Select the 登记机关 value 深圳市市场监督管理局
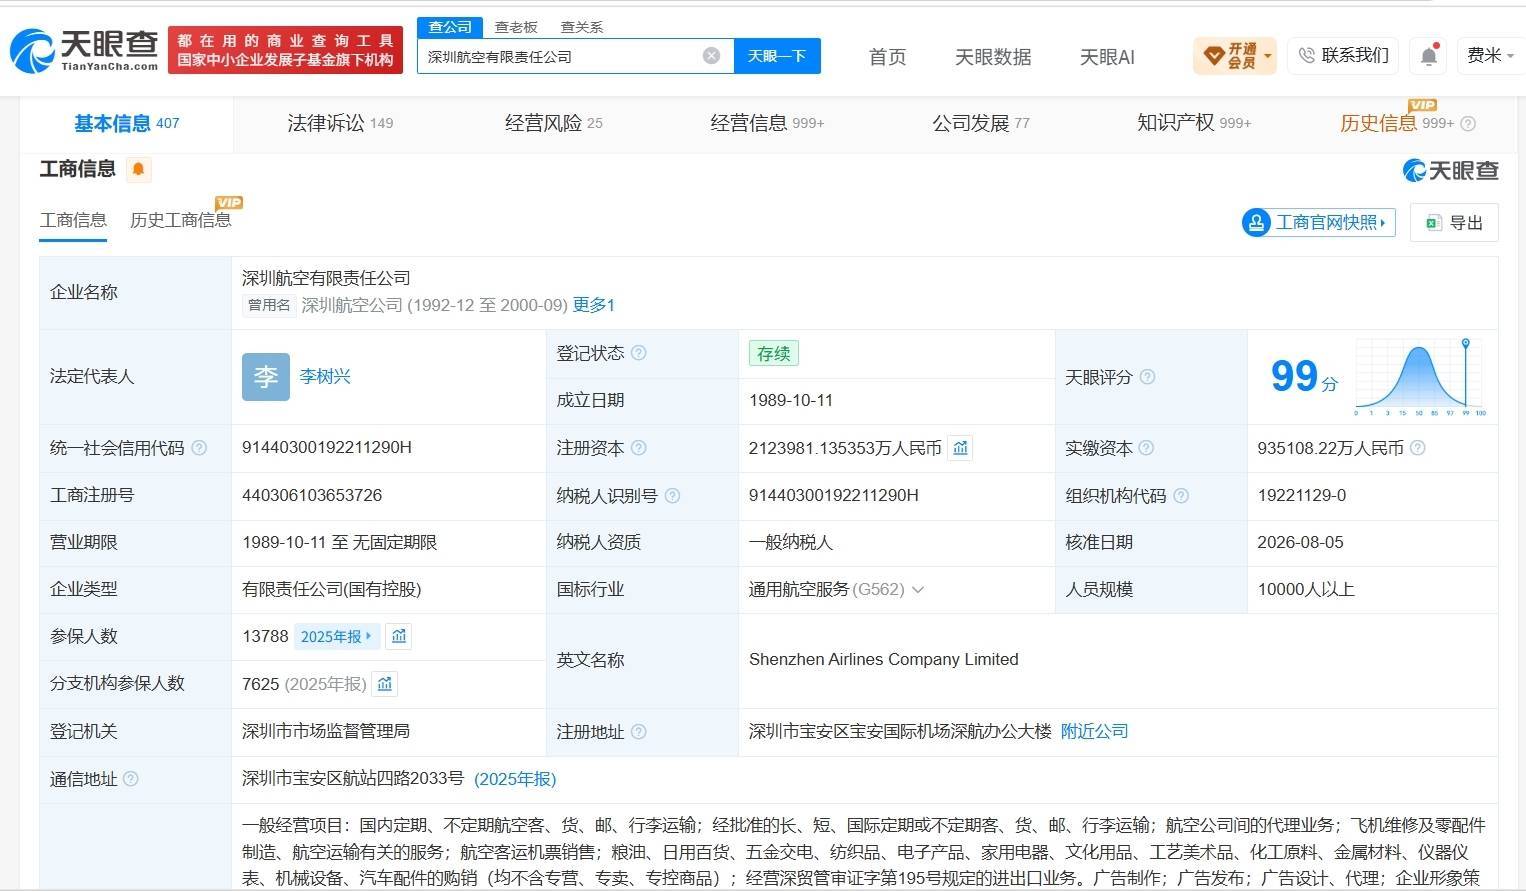Viewport: 1526px width, 892px height. pyautogui.click(x=326, y=732)
